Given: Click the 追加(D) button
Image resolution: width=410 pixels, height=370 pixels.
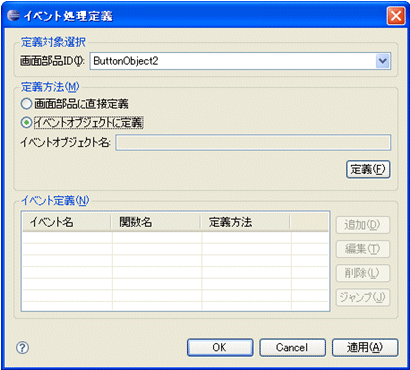Looking at the screenshot, I should pyautogui.click(x=362, y=225).
